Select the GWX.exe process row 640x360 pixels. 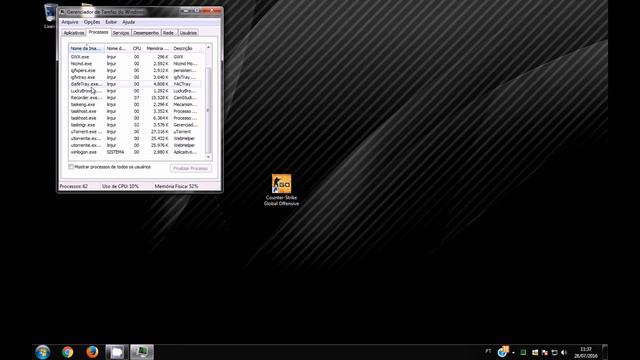[135, 57]
